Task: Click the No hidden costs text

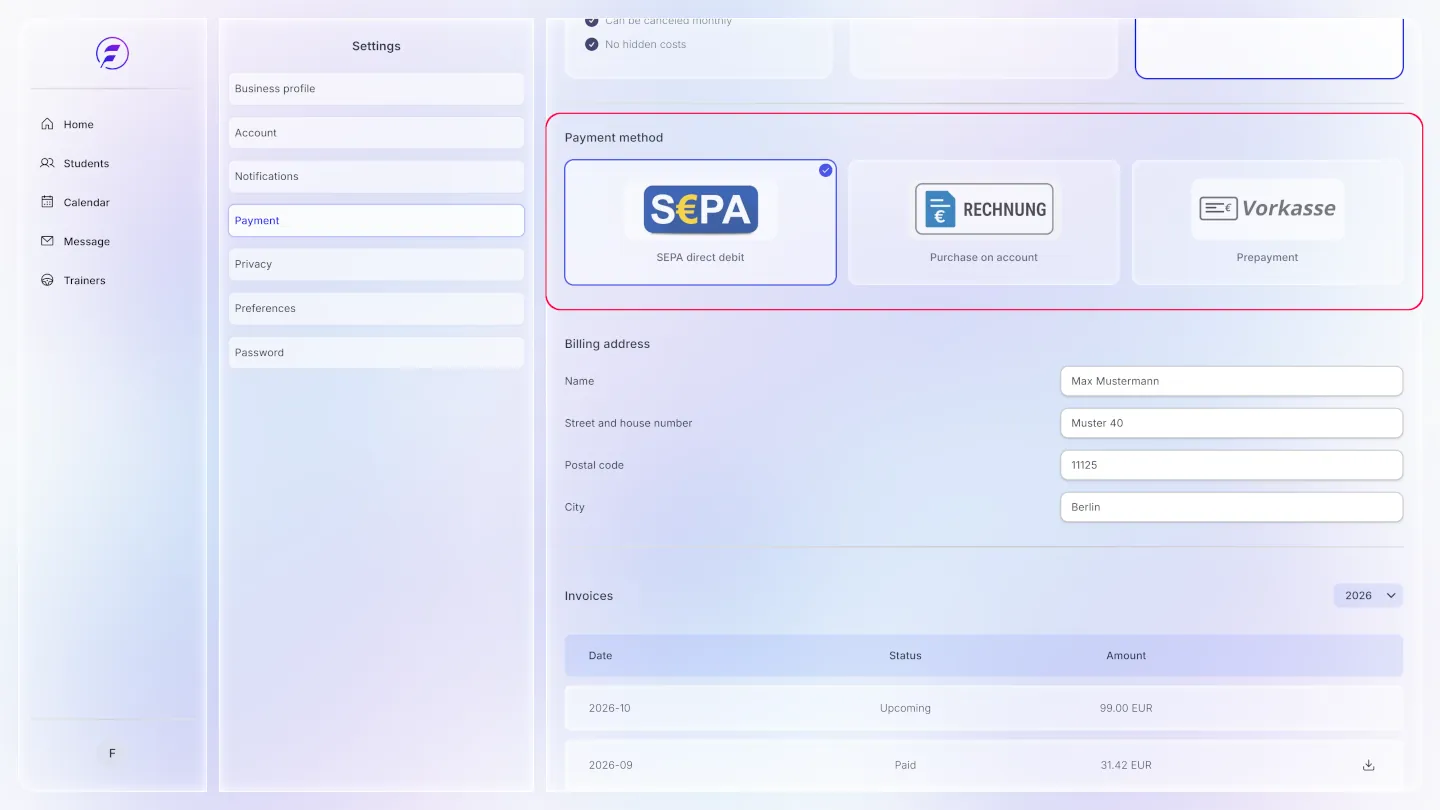Action: 645,45
